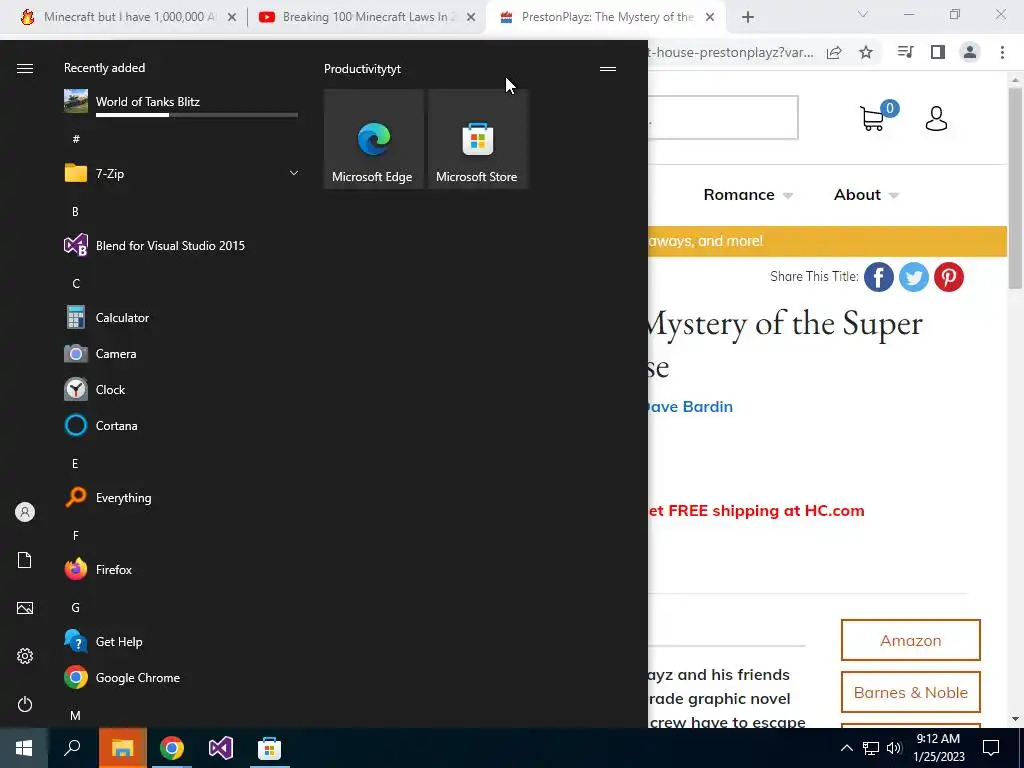Image resolution: width=1024 pixels, height=768 pixels.
Task: Show hidden system tray icons
Action: [x=846, y=748]
